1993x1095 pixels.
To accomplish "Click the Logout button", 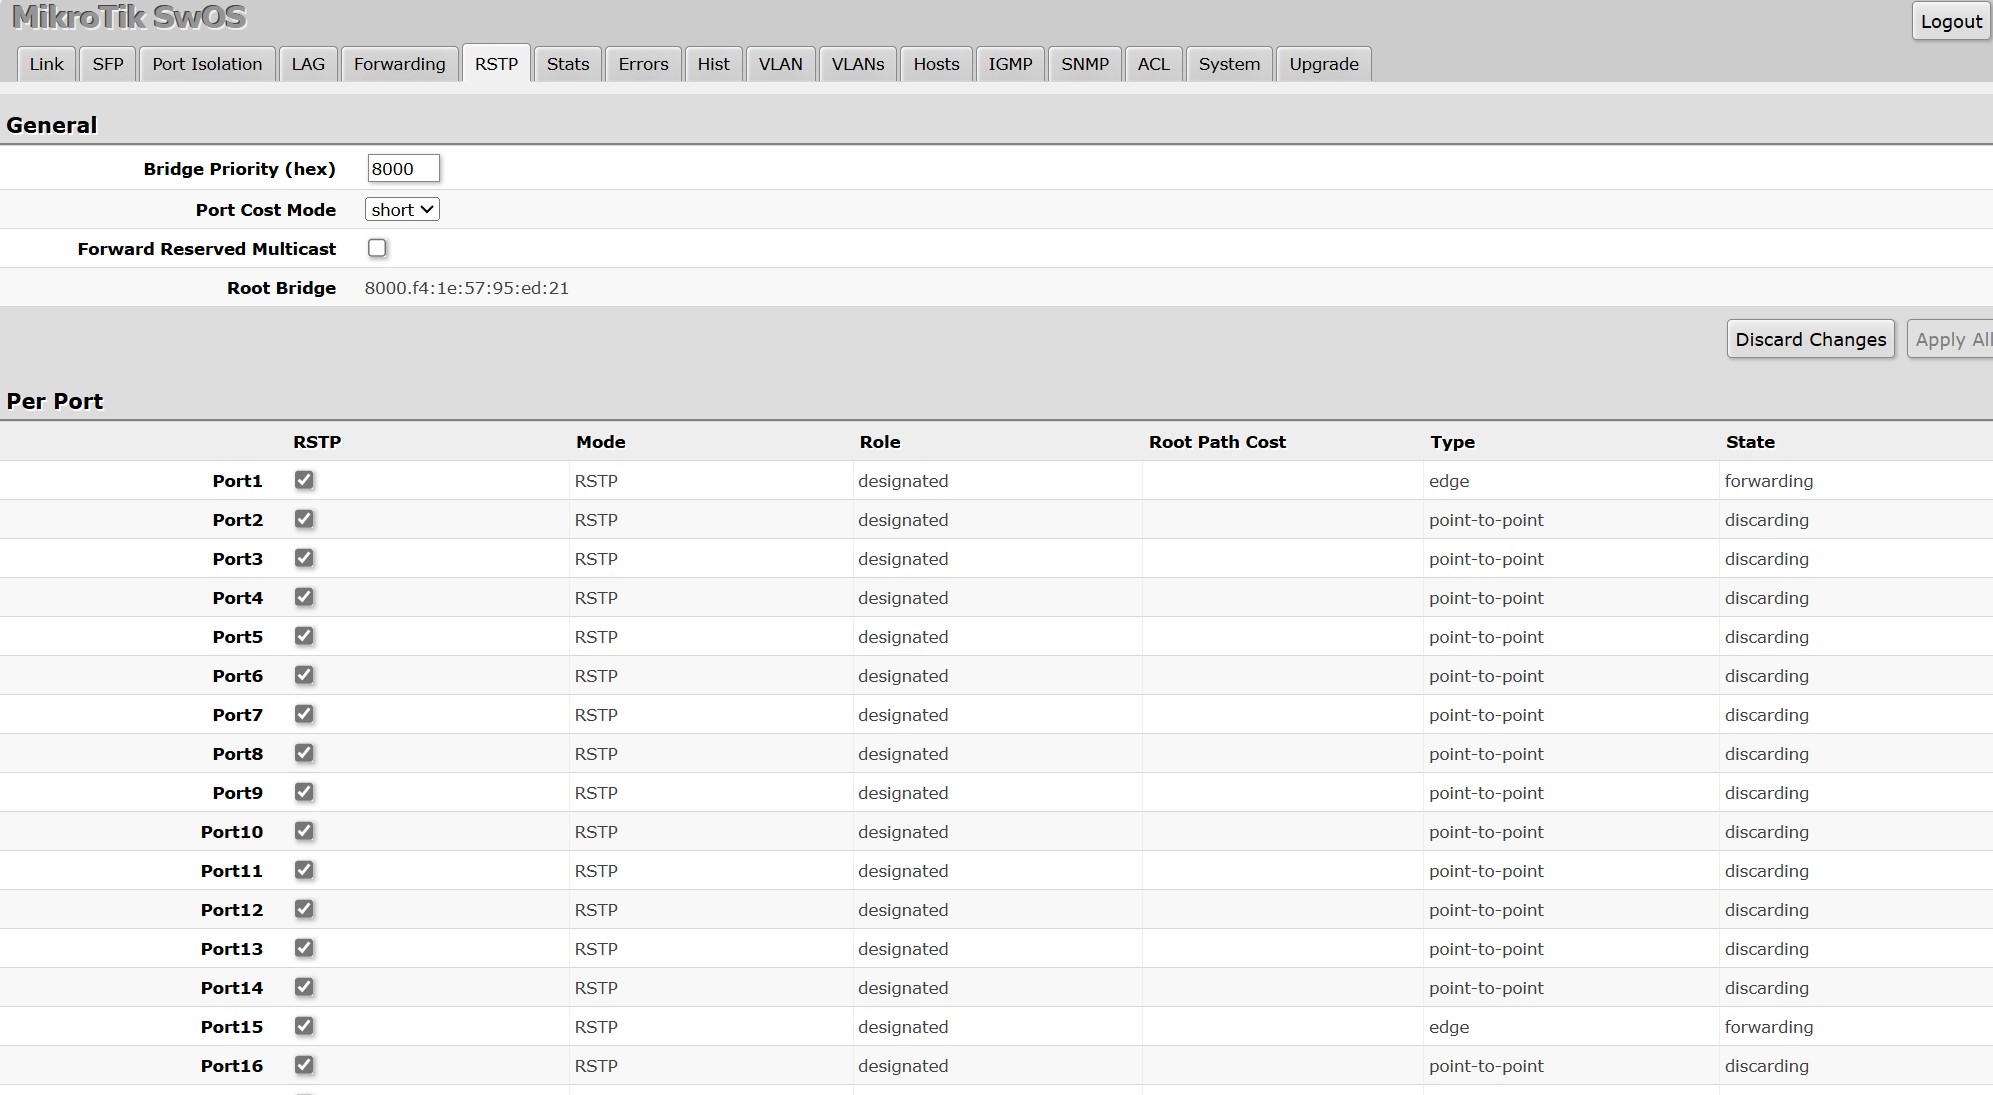I will tap(1950, 22).
